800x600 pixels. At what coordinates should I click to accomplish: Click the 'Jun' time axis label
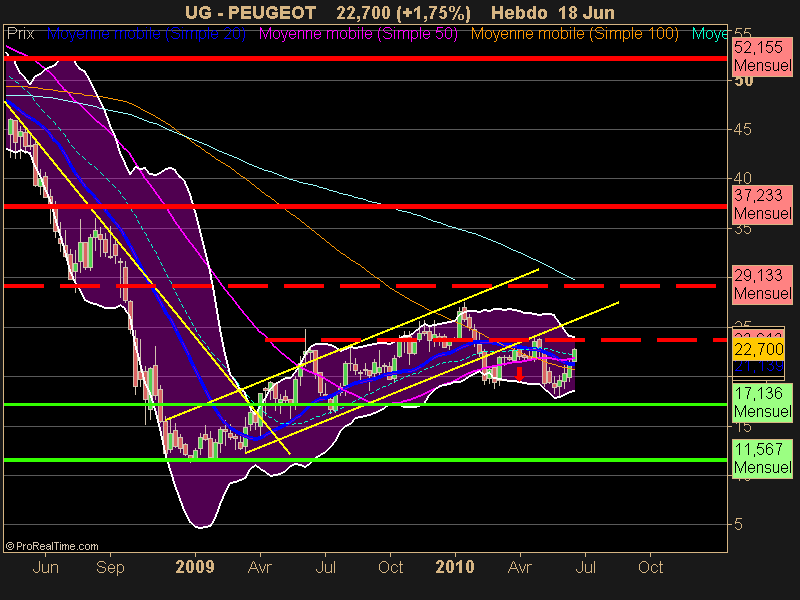45,567
